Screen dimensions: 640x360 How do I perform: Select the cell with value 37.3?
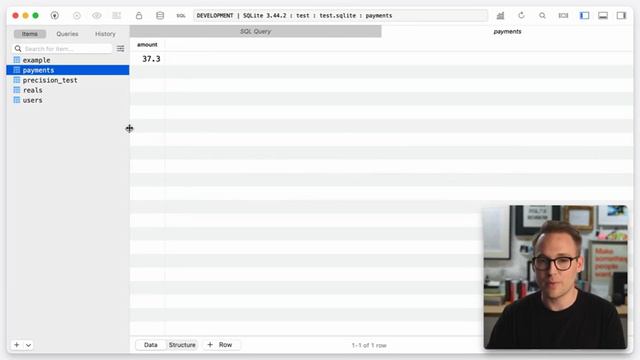pos(151,59)
